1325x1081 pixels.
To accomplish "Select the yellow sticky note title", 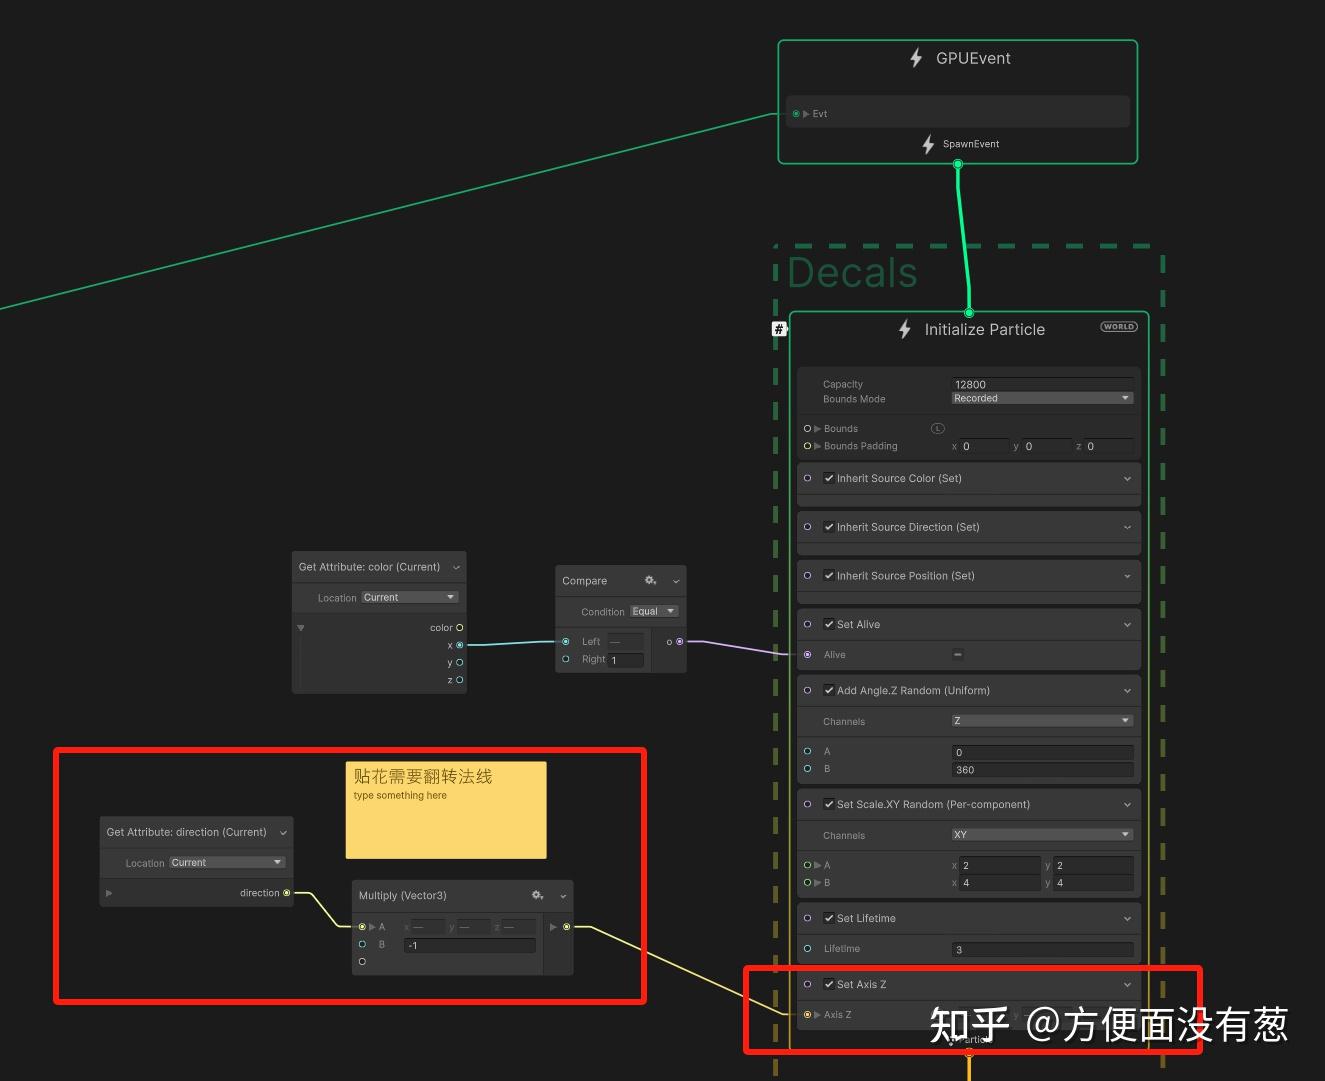I will (x=423, y=776).
